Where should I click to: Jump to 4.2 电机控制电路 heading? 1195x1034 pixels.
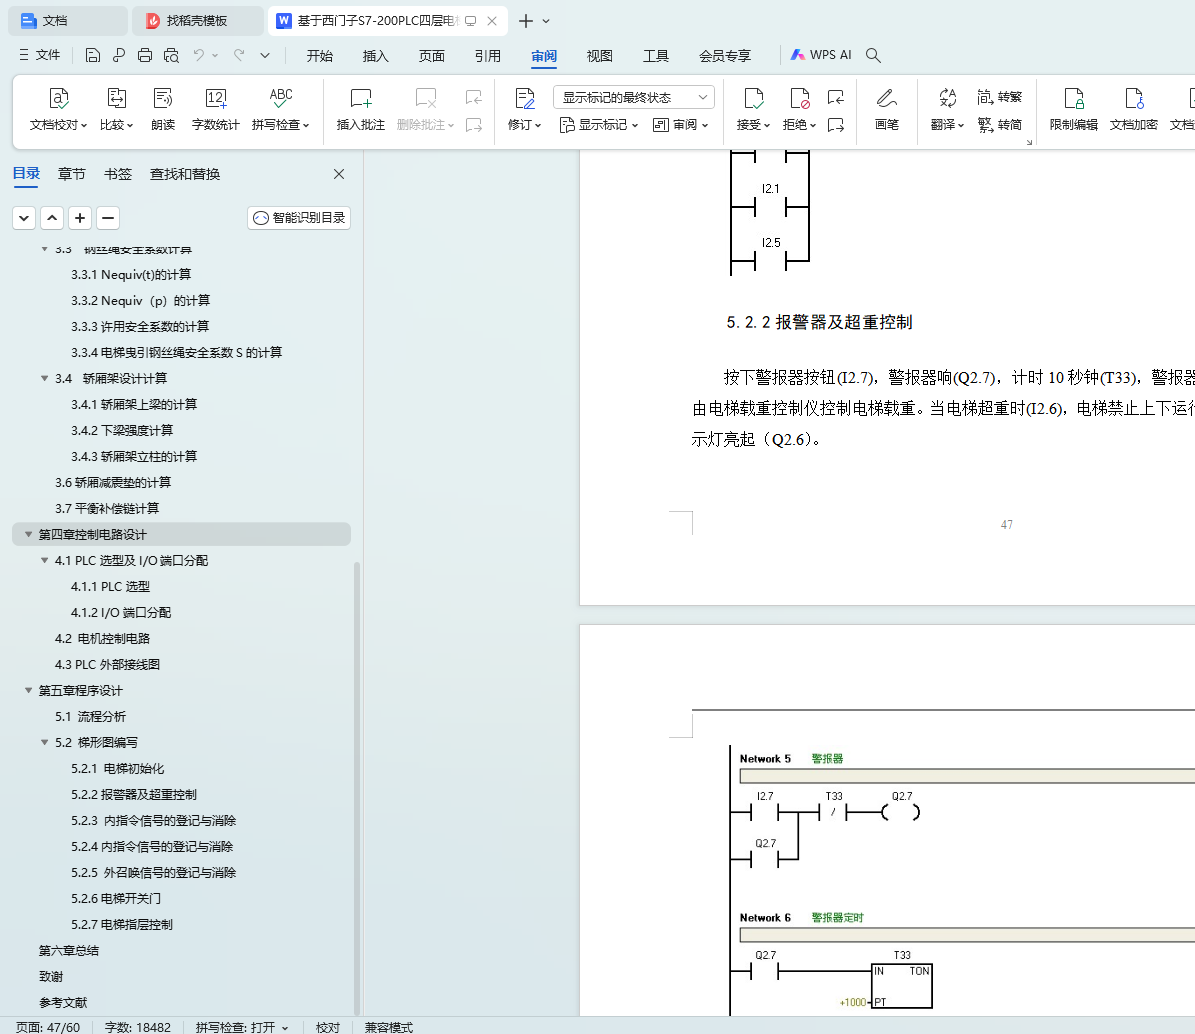click(102, 639)
